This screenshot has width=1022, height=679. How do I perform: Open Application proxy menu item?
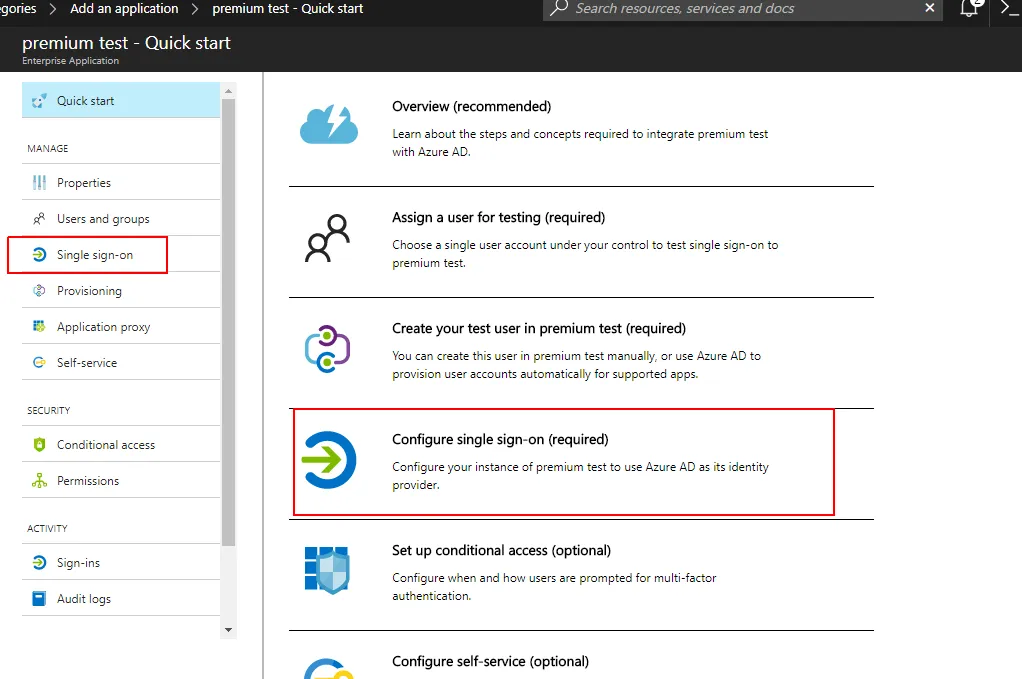point(121,326)
